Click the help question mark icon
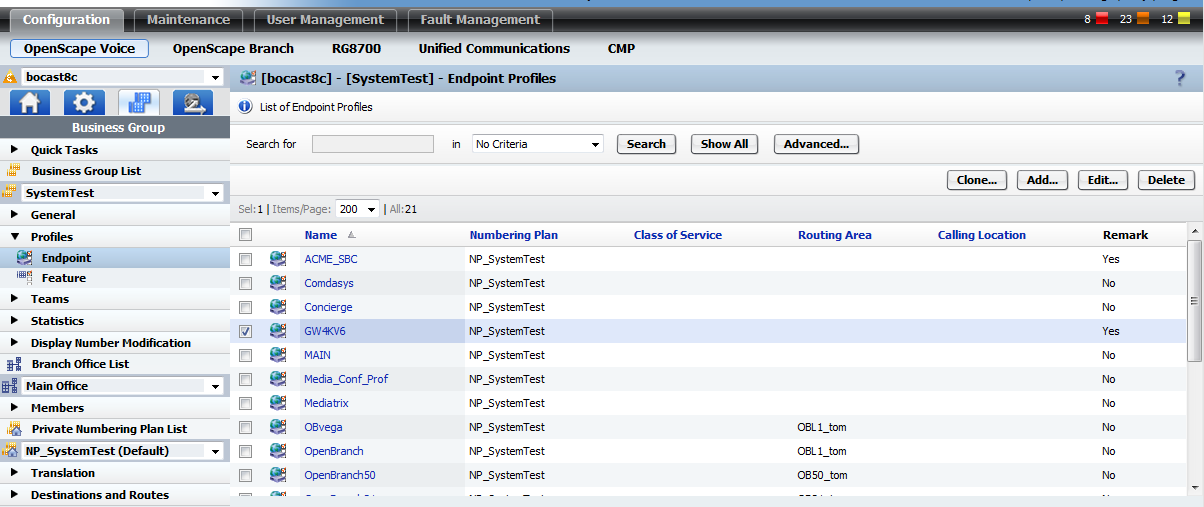The width and height of the screenshot is (1204, 507). 1180,78
